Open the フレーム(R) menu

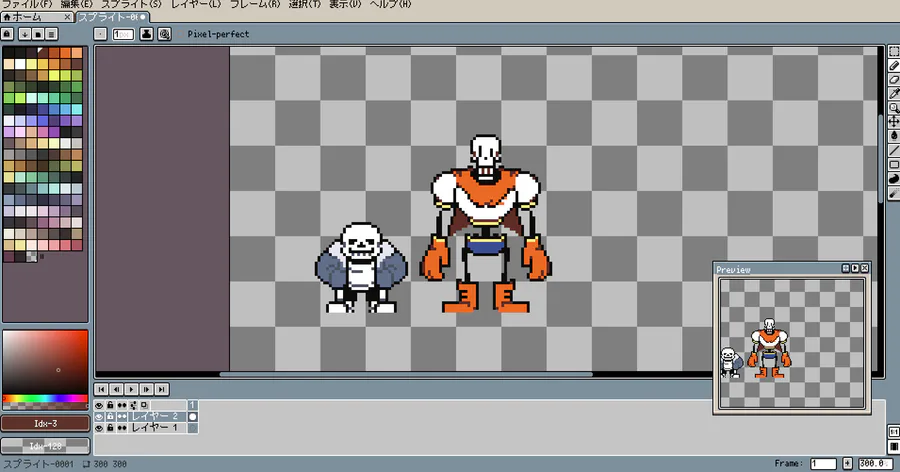click(255, 4)
